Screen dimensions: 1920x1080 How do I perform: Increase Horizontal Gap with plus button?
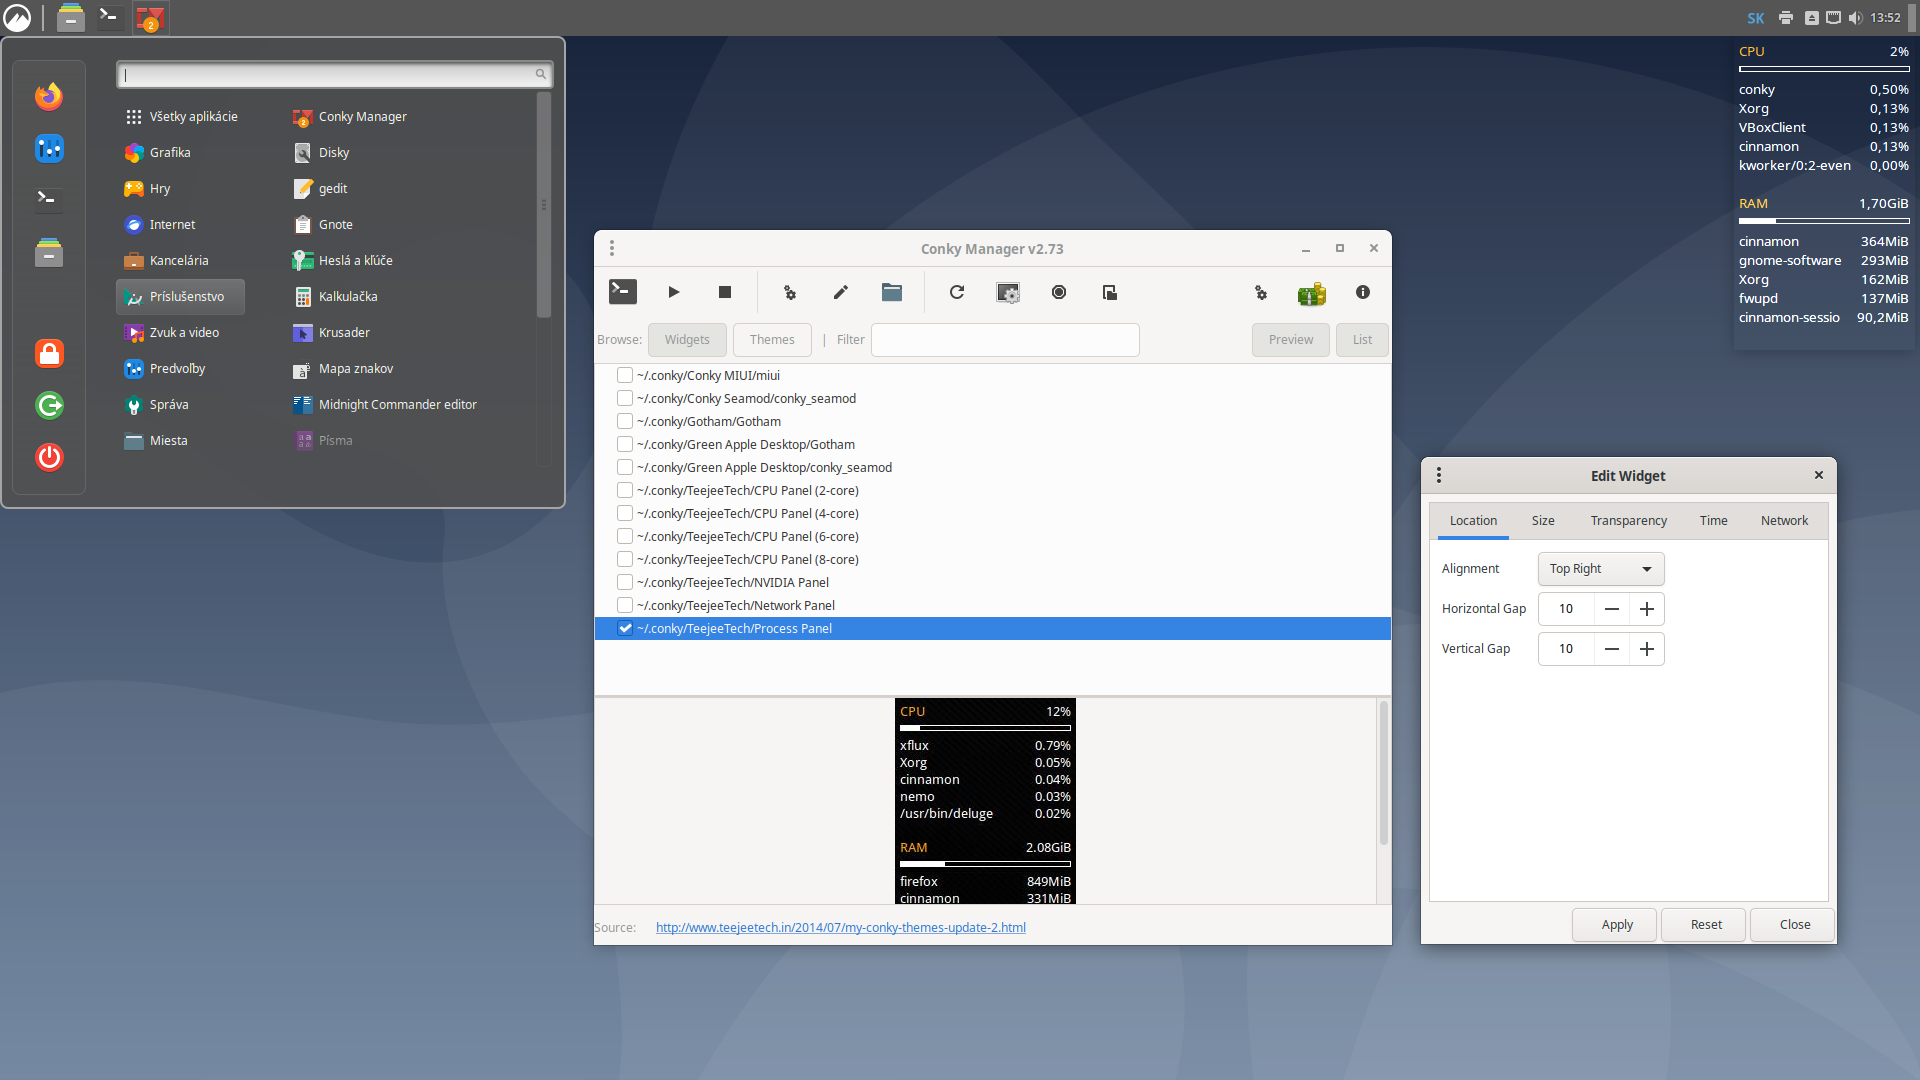1646,609
